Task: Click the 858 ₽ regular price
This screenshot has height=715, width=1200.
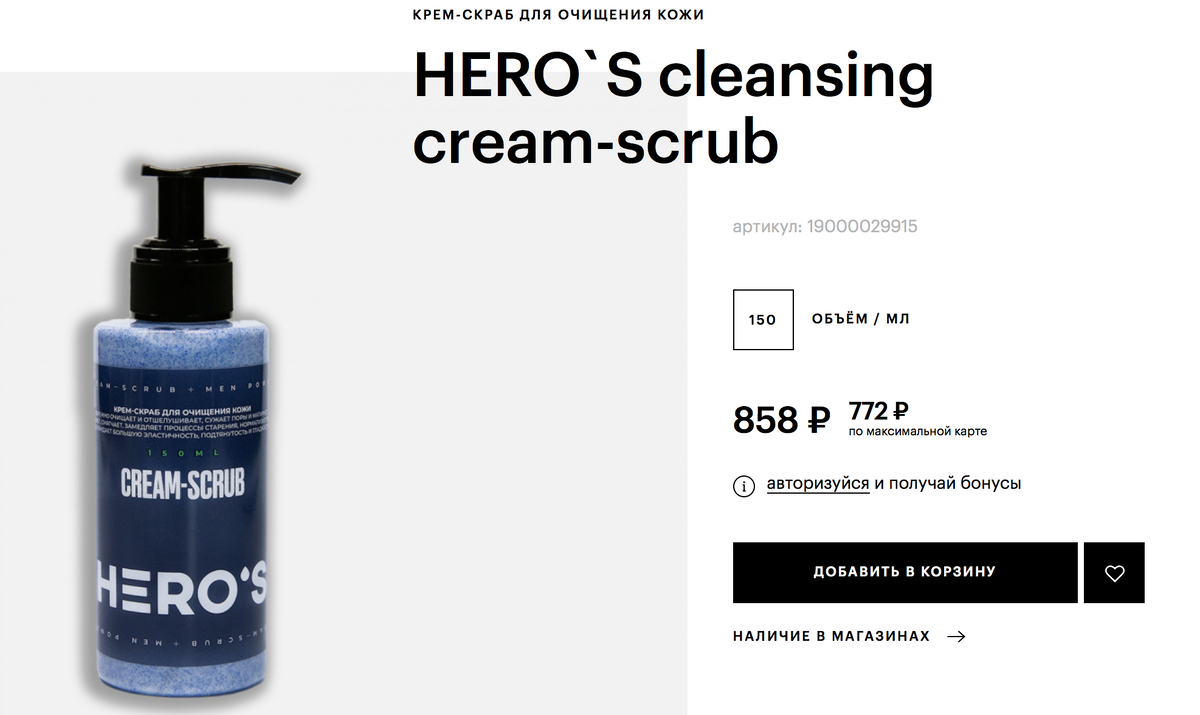Action: point(782,420)
